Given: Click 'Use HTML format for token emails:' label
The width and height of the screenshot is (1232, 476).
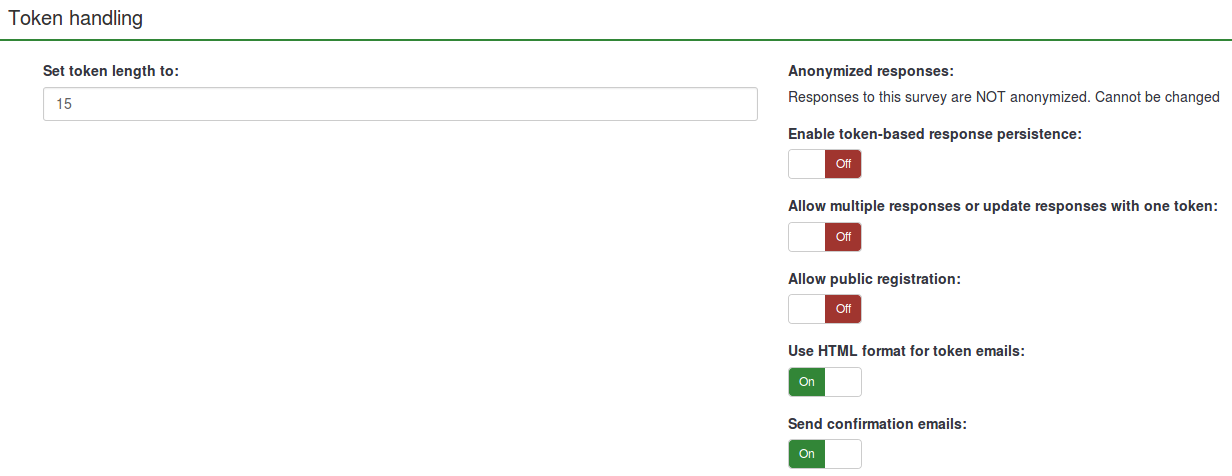Looking at the screenshot, I should (x=906, y=351).
